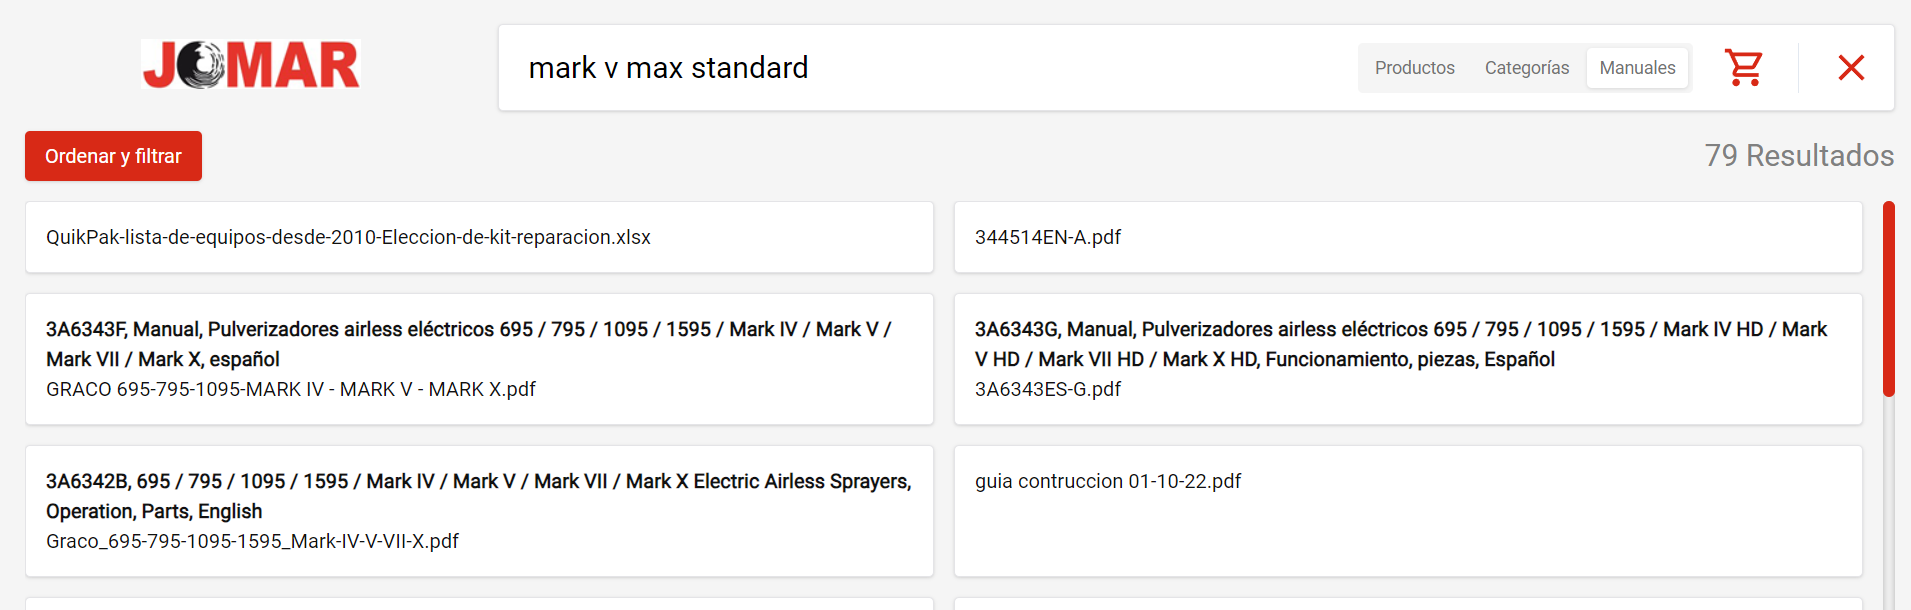Click the JOMAR logo

tap(251, 65)
